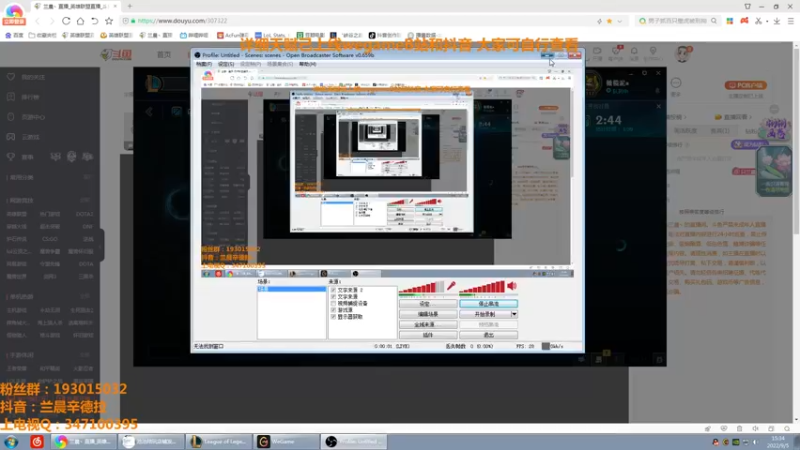Enable the '视频捕捉设备' source checkbox
This screenshot has height=450, width=800.
point(333,303)
